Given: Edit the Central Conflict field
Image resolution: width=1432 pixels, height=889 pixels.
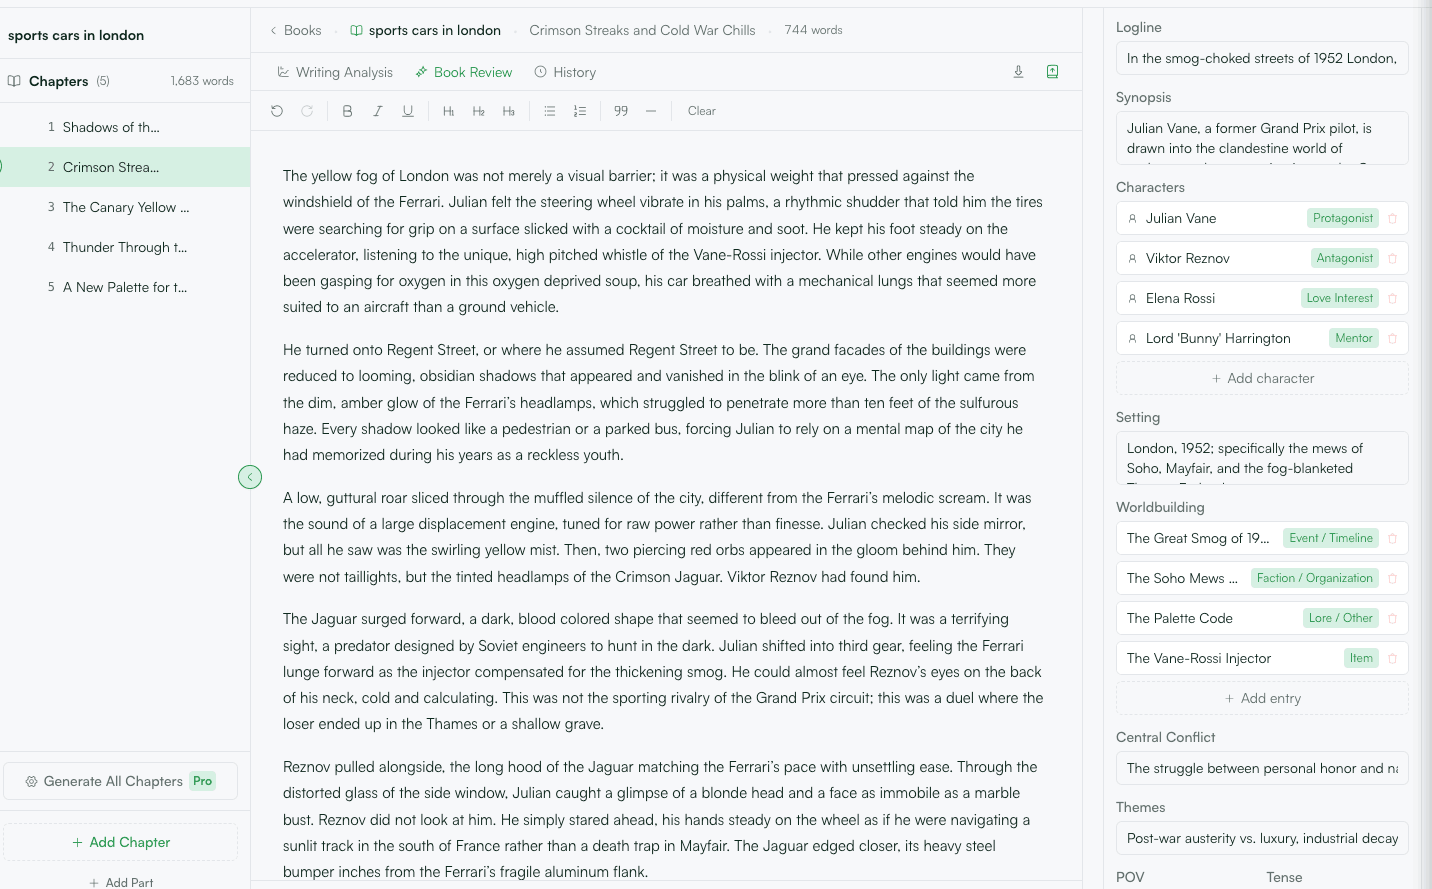Looking at the screenshot, I should [1262, 768].
